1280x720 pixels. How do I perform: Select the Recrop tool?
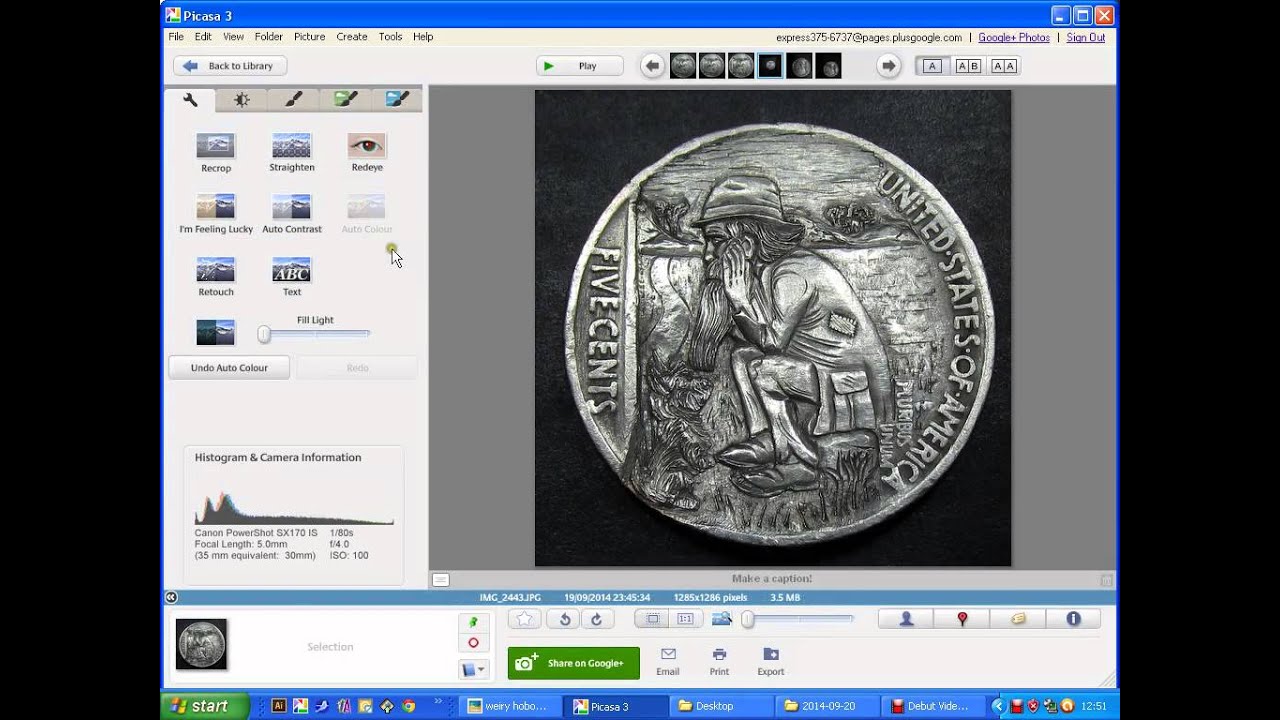pyautogui.click(x=215, y=153)
